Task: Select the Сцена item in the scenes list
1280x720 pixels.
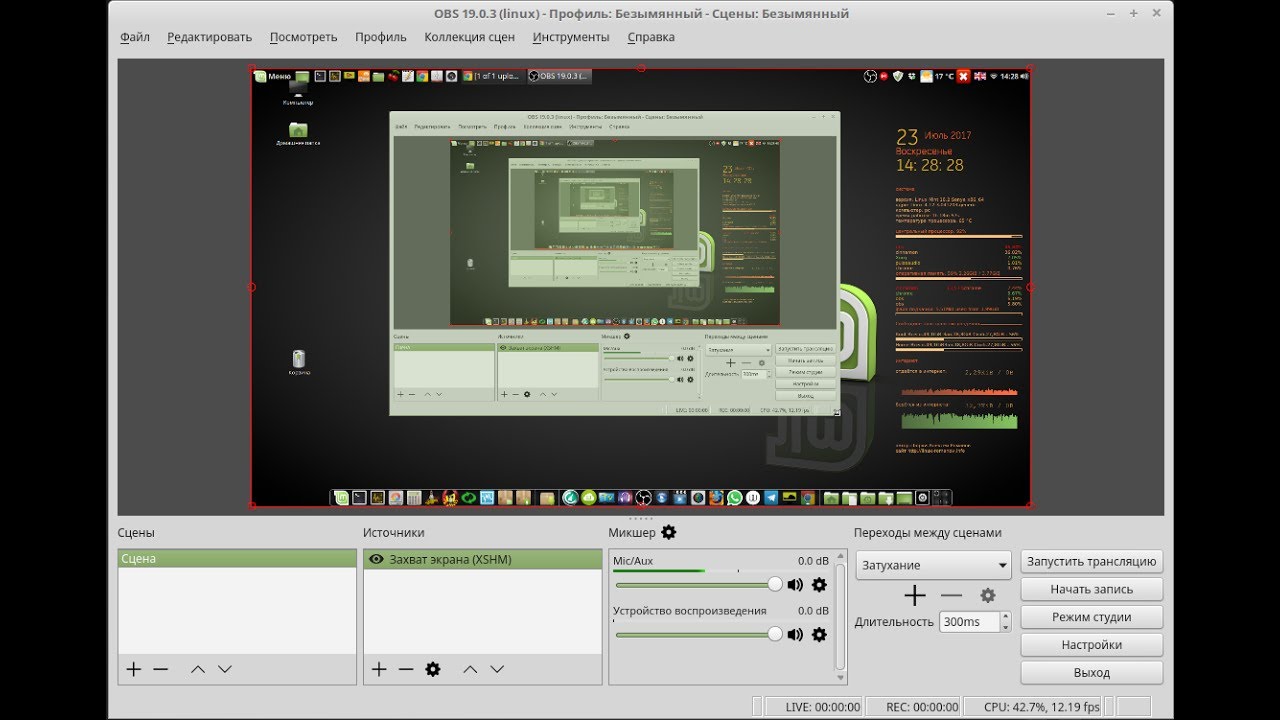Action: point(237,559)
